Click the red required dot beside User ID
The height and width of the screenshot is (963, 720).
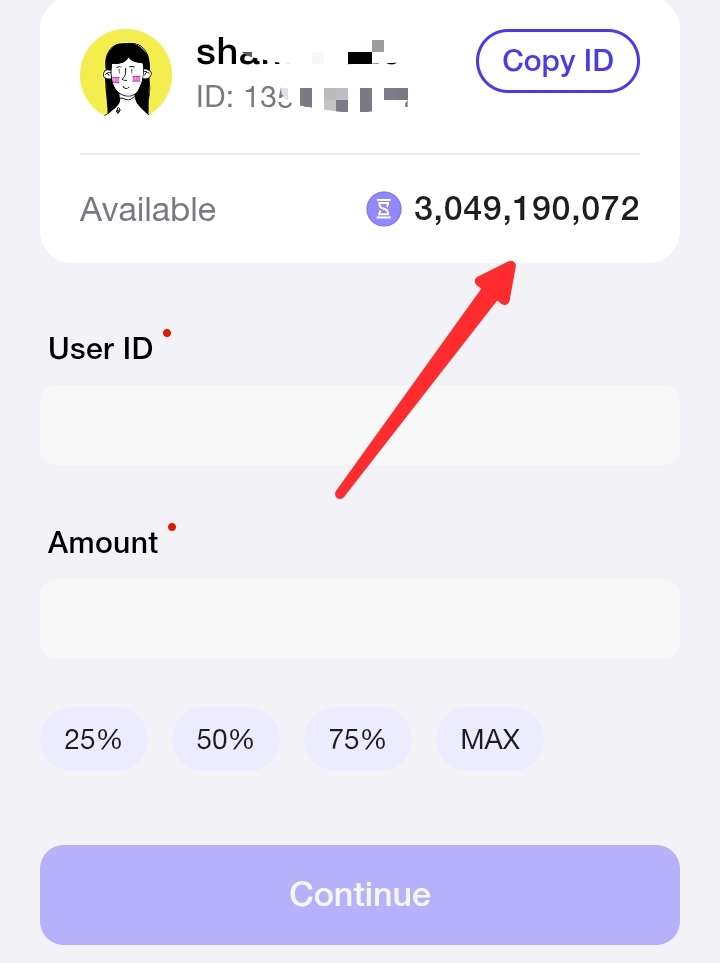point(166,333)
